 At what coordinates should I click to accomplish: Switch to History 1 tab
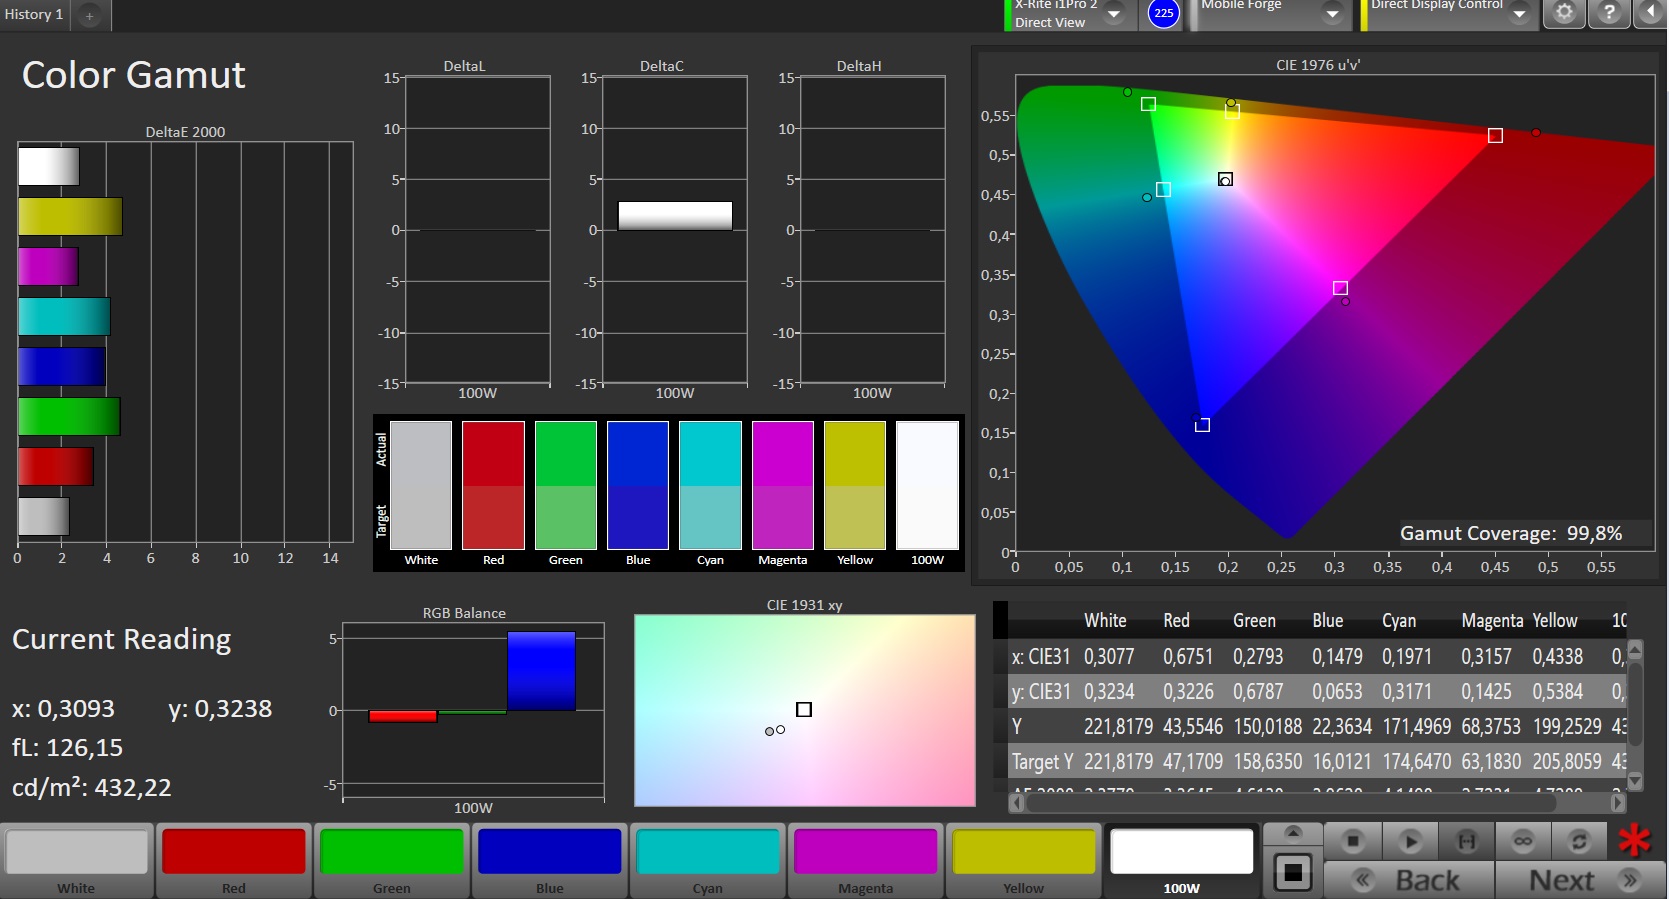pos(34,14)
